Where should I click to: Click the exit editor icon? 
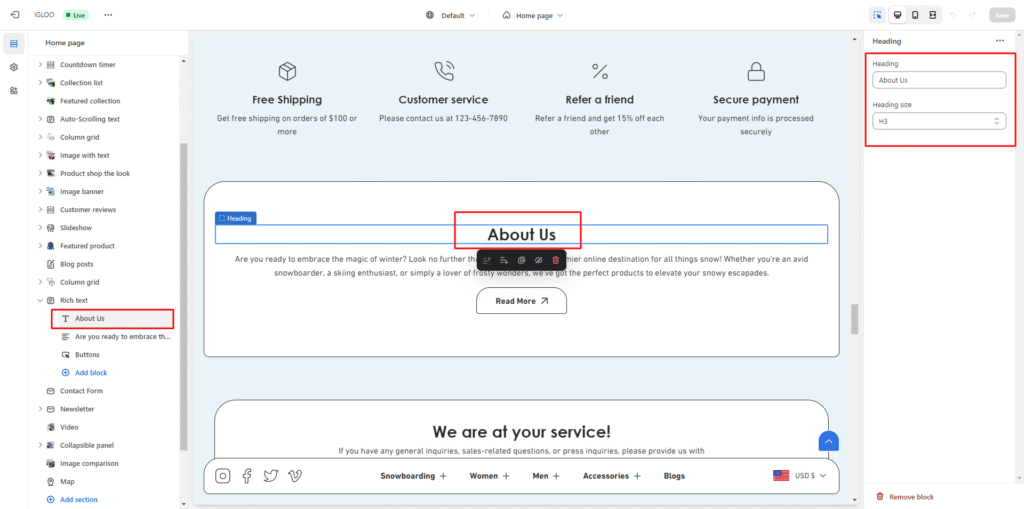pyautogui.click(x=14, y=15)
